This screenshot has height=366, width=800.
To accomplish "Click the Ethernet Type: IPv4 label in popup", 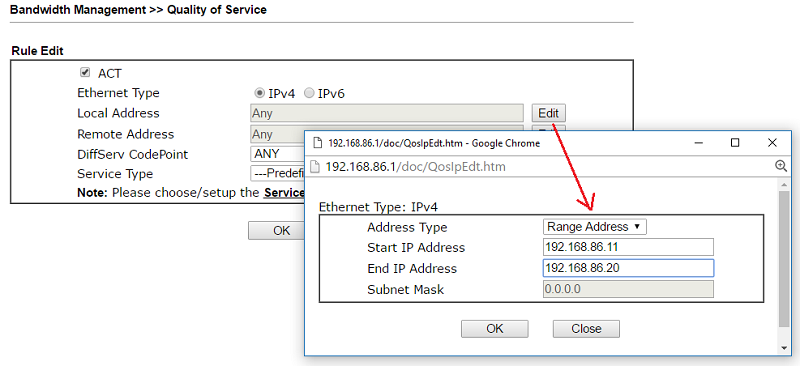I will coord(378,207).
